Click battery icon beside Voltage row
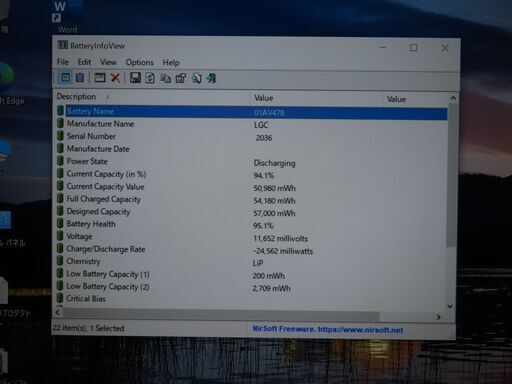Screen dimensions: 512x384 pos(60,236)
